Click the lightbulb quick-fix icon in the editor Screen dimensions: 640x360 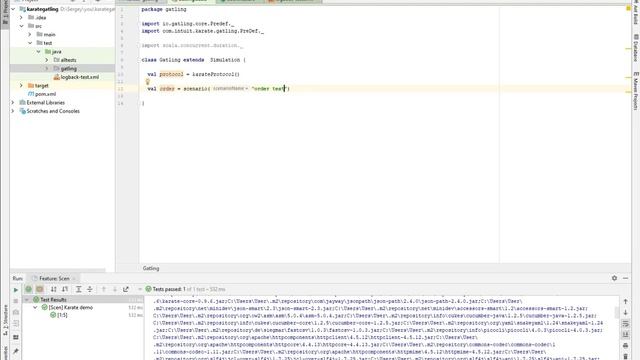tap(148, 82)
